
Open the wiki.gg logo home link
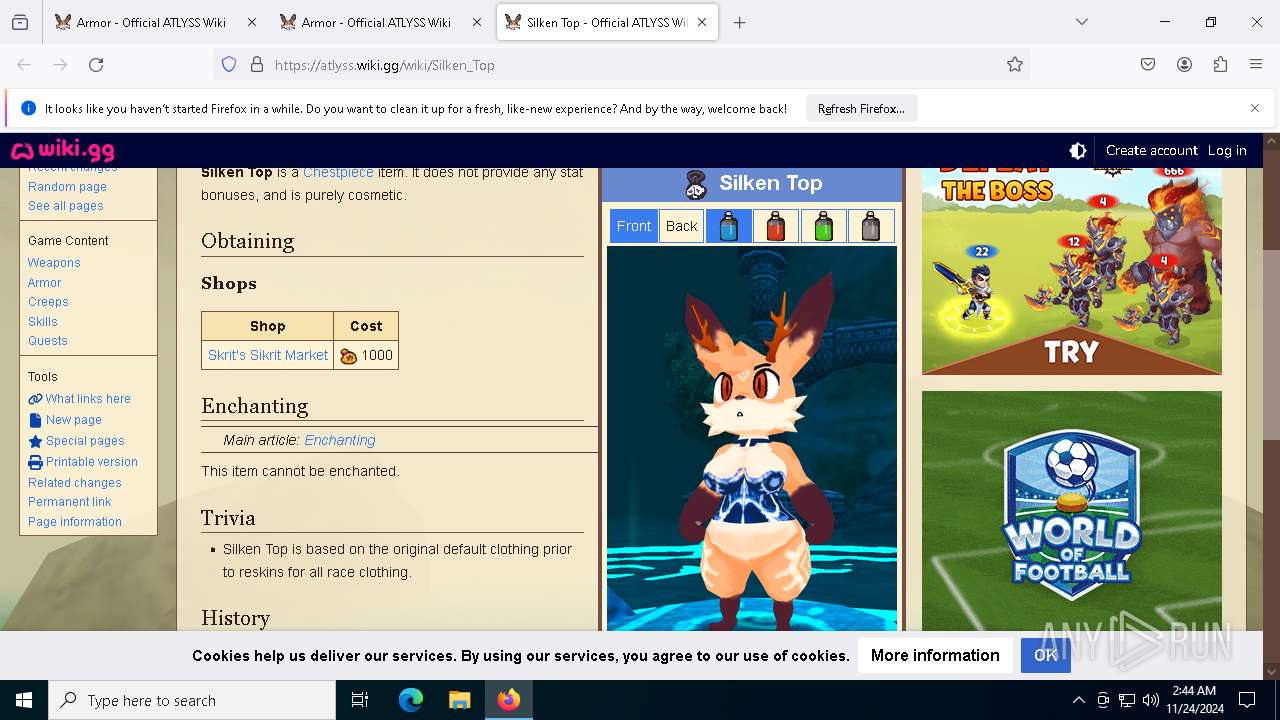[x=63, y=150]
